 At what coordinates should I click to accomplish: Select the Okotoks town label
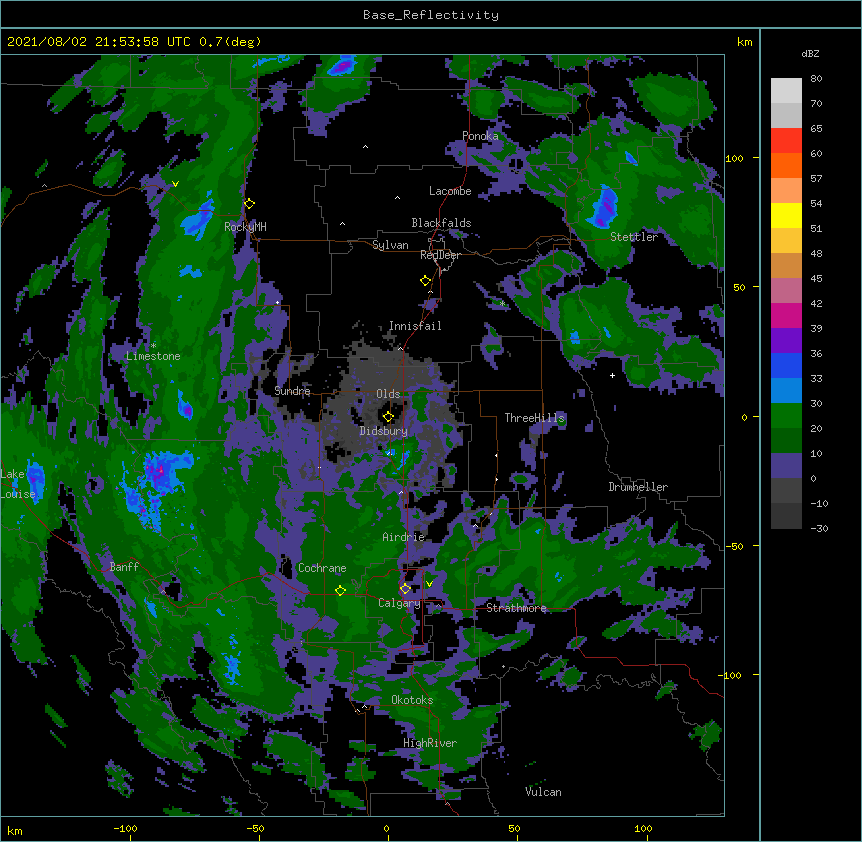[412, 700]
